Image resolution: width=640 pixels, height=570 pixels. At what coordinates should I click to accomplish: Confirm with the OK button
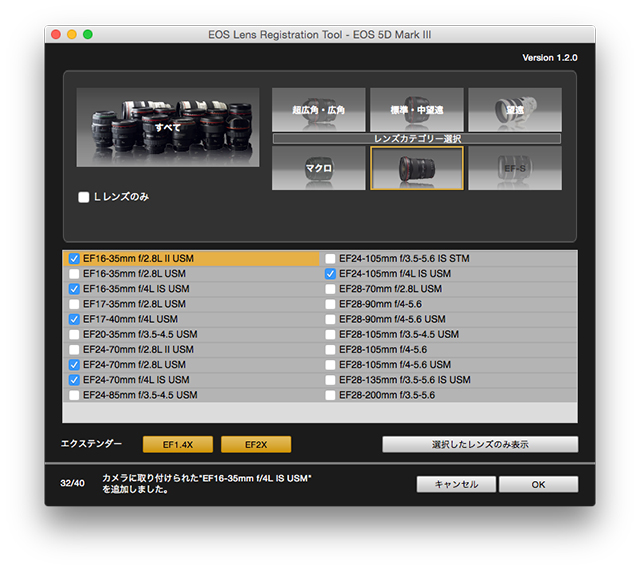point(538,484)
